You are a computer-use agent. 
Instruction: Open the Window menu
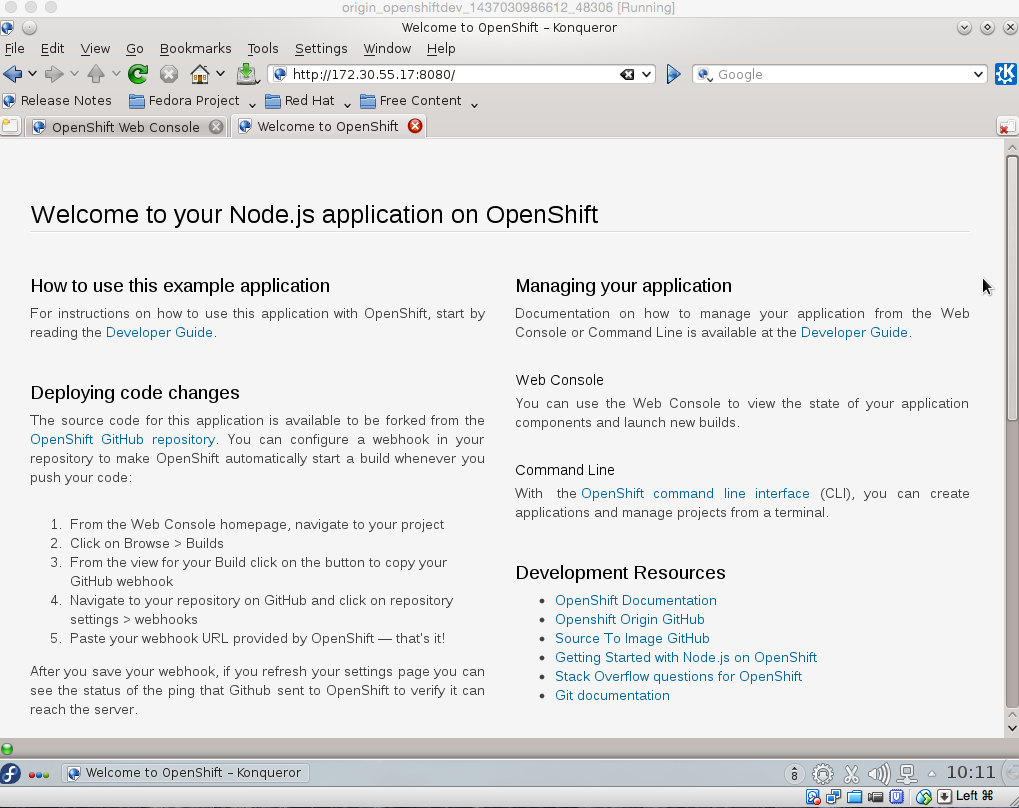(387, 49)
